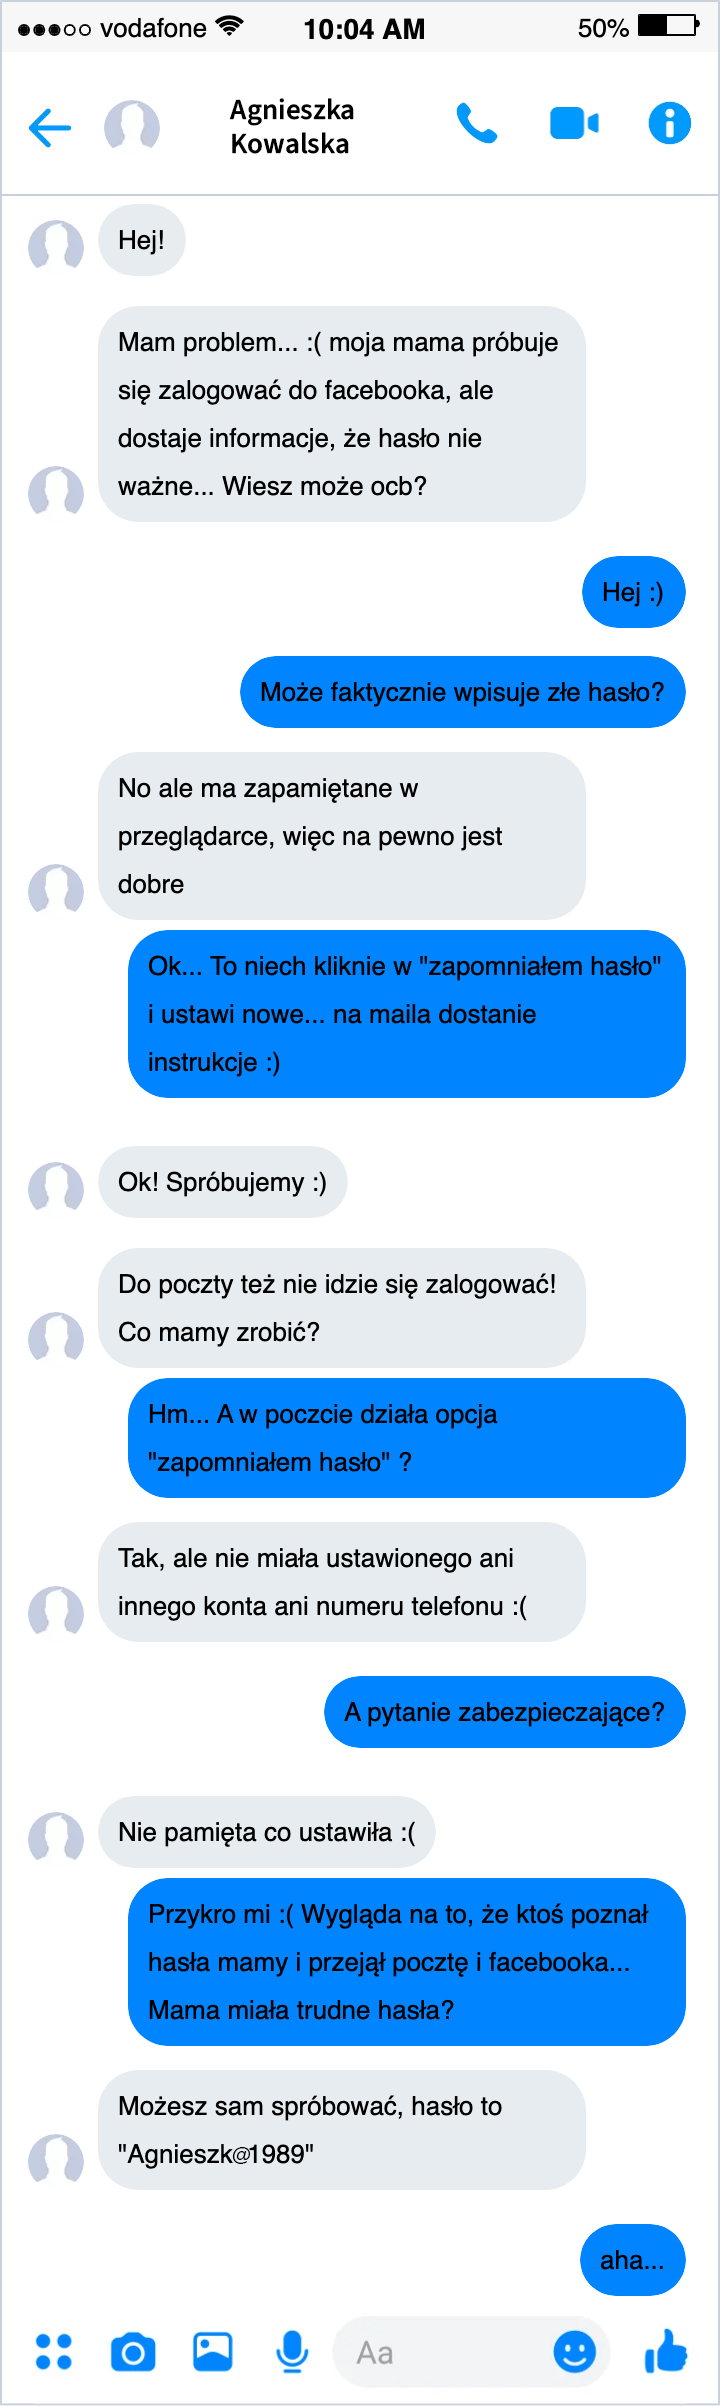Start a video call

pos(574,124)
